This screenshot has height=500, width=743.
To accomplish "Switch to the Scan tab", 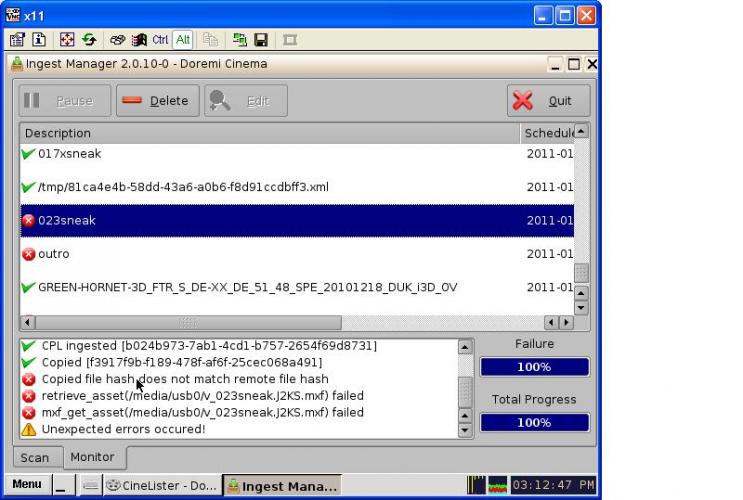I will click(35, 458).
